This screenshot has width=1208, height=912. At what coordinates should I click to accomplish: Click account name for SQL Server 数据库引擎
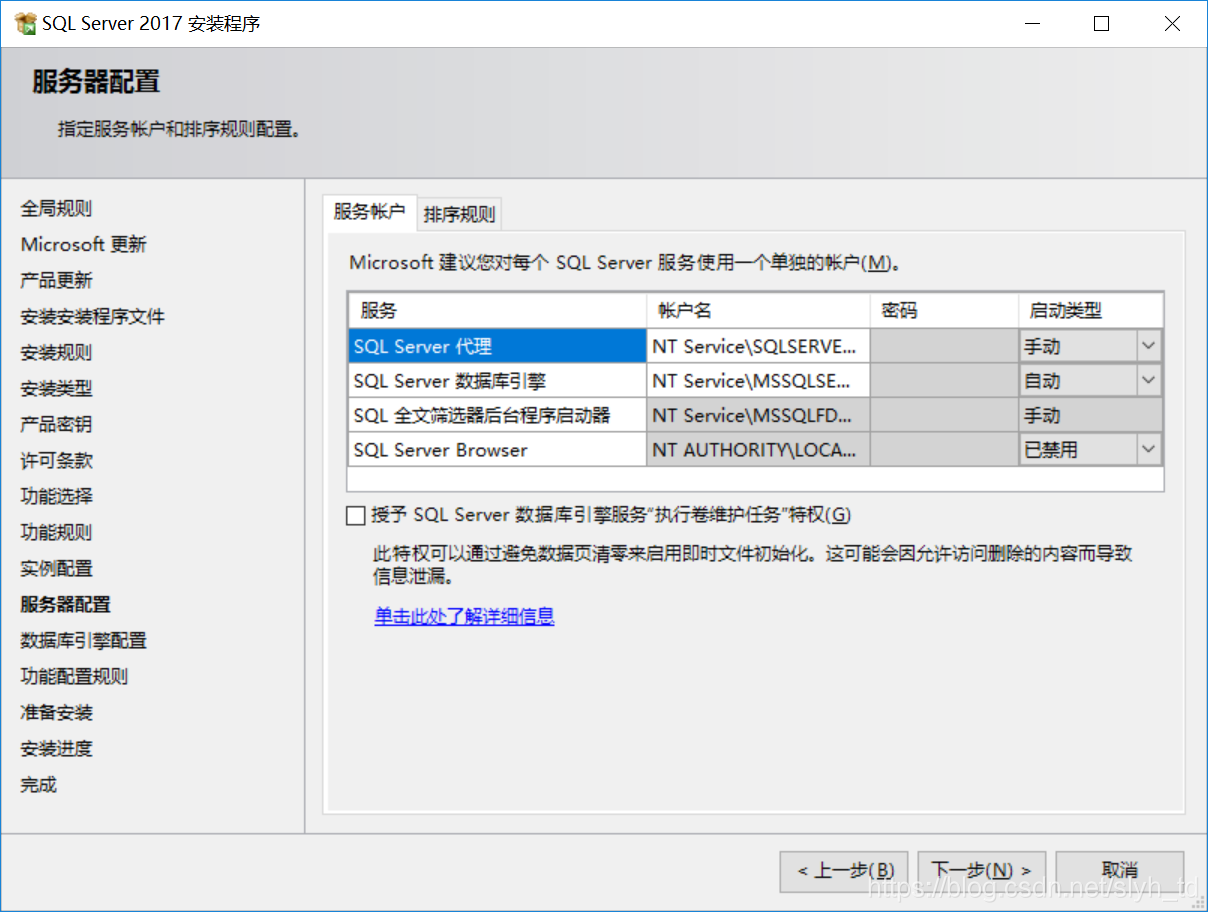tap(757, 381)
